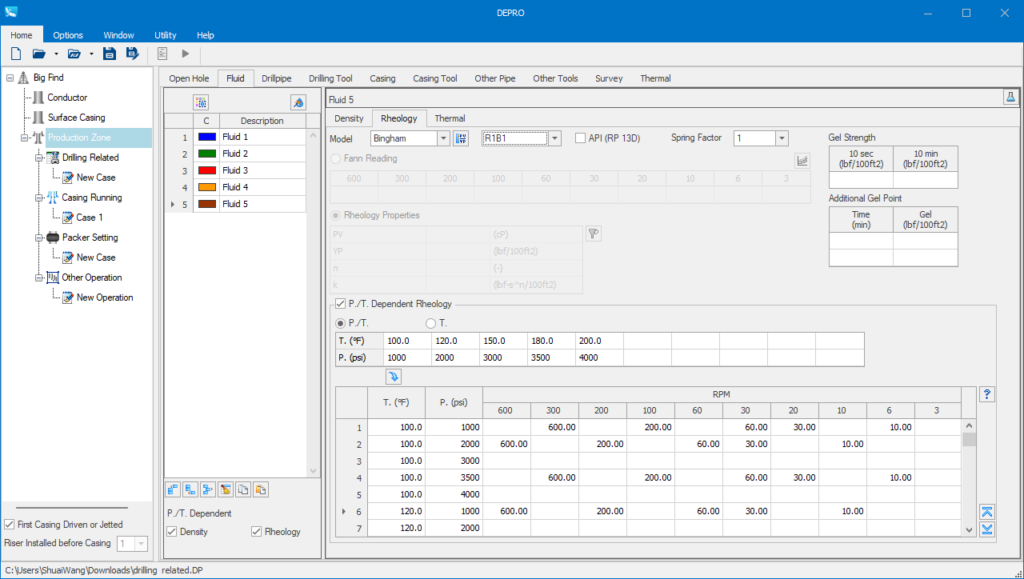Collapse the Production Zone tree node
The width and height of the screenshot is (1024, 579).
[24, 138]
